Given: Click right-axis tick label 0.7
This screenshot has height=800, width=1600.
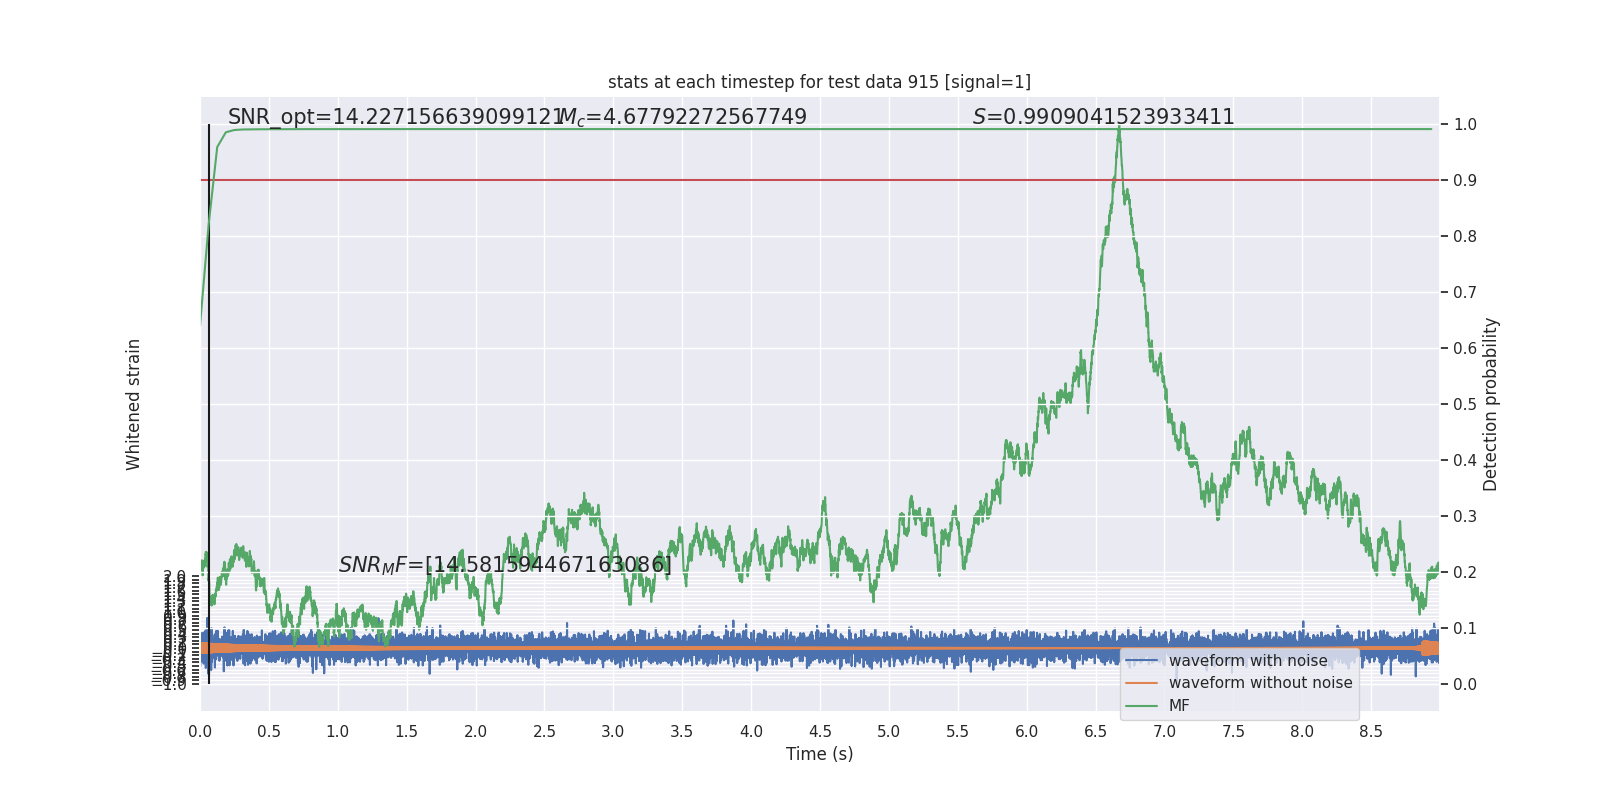Looking at the screenshot, I should [1465, 293].
